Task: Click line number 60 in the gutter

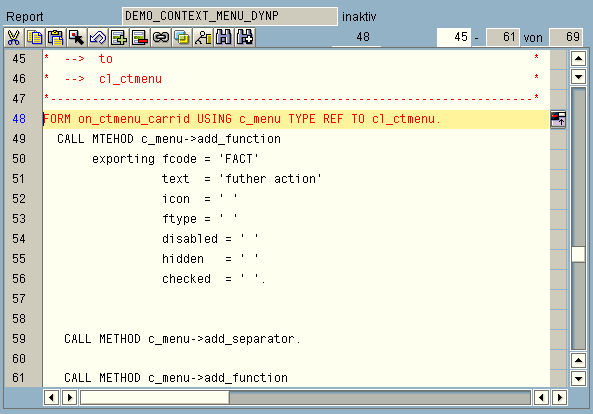Action: coord(19,359)
